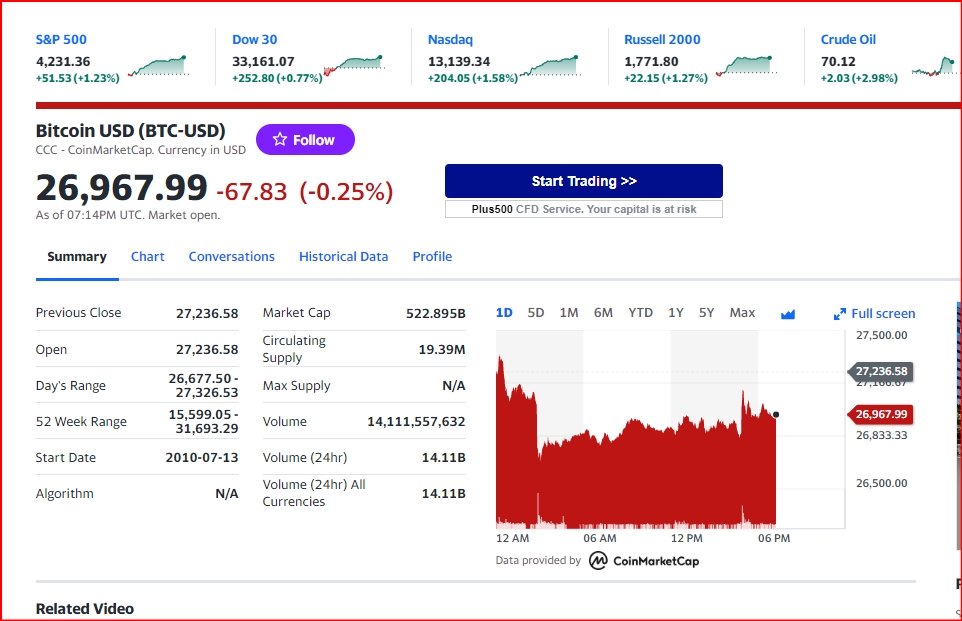Click the Circulating Supply value 19.39M
Viewport: 962px width, 621px height.
click(x=442, y=349)
